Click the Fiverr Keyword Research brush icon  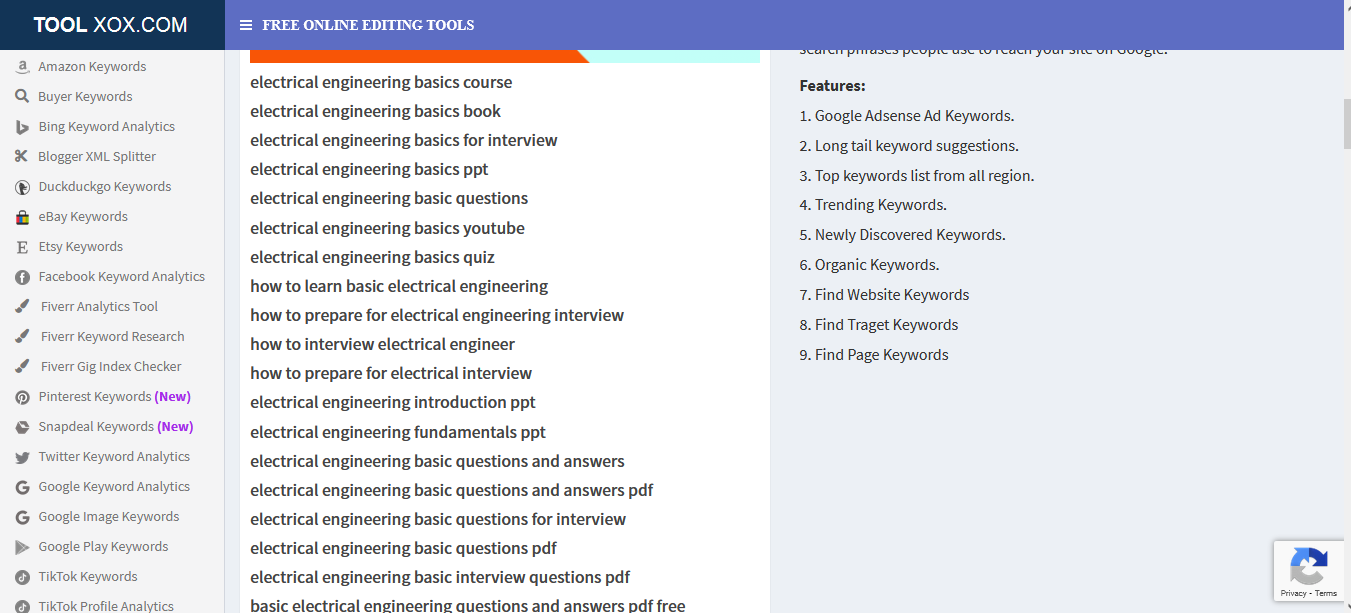click(22, 337)
